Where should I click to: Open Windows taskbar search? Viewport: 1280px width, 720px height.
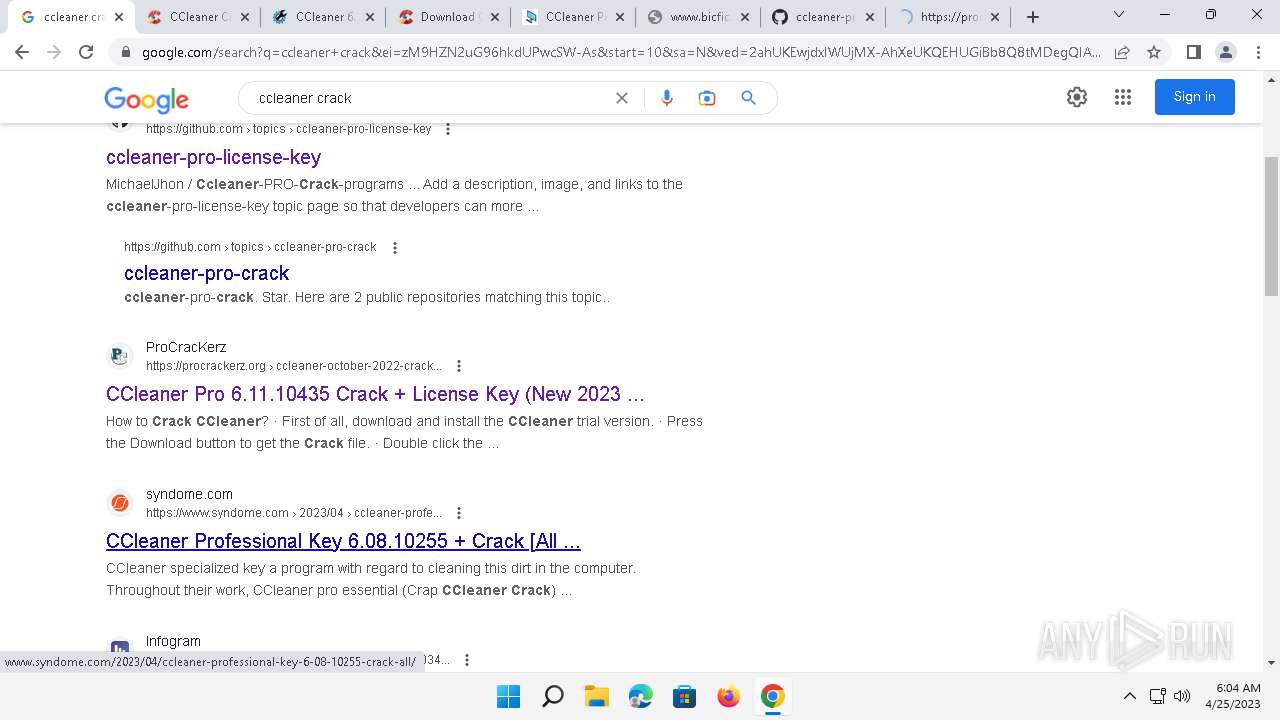(553, 696)
